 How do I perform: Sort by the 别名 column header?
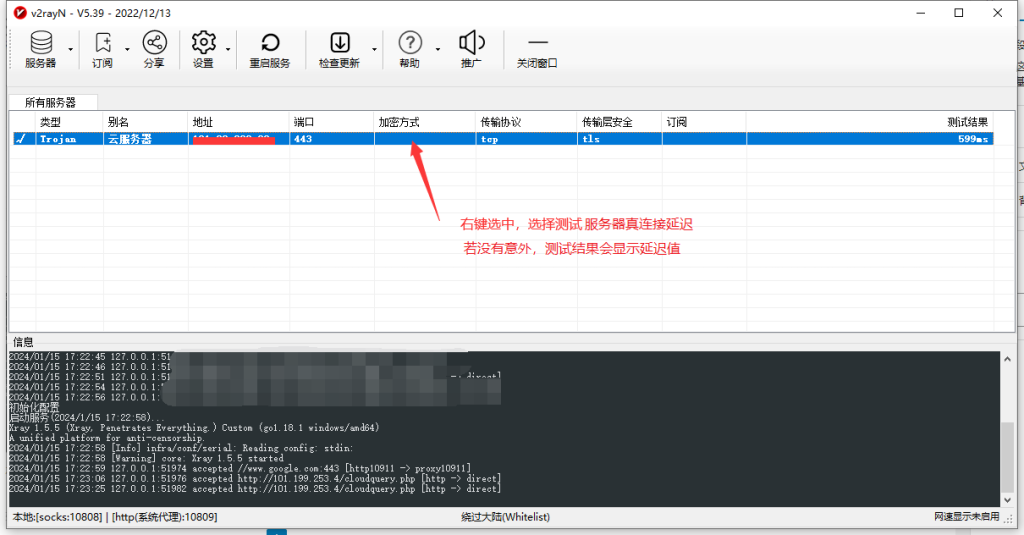pos(146,122)
